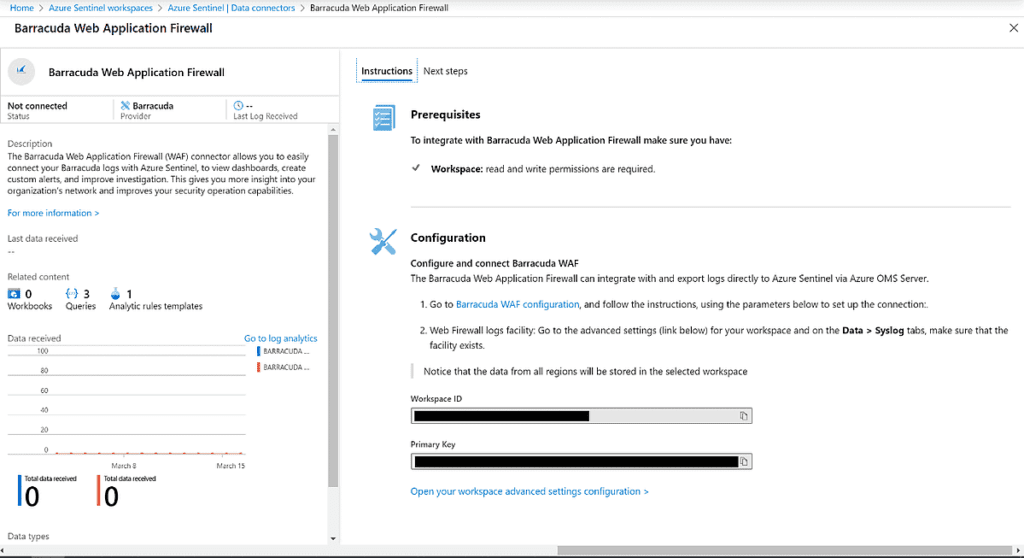Image resolution: width=1024 pixels, height=558 pixels.
Task: Click the 'March 8' axis label
Action: point(123,466)
